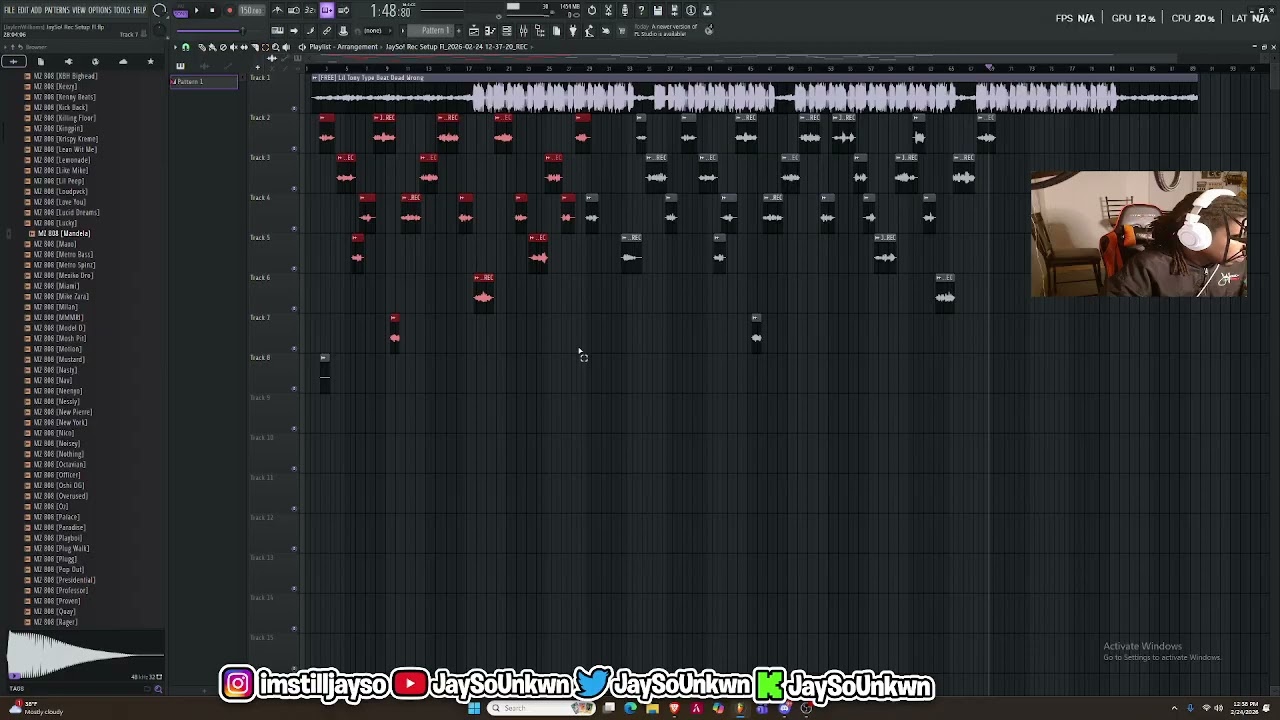1280x720 pixels.
Task: Select the playlist Paint brush tool
Action: tap(212, 47)
